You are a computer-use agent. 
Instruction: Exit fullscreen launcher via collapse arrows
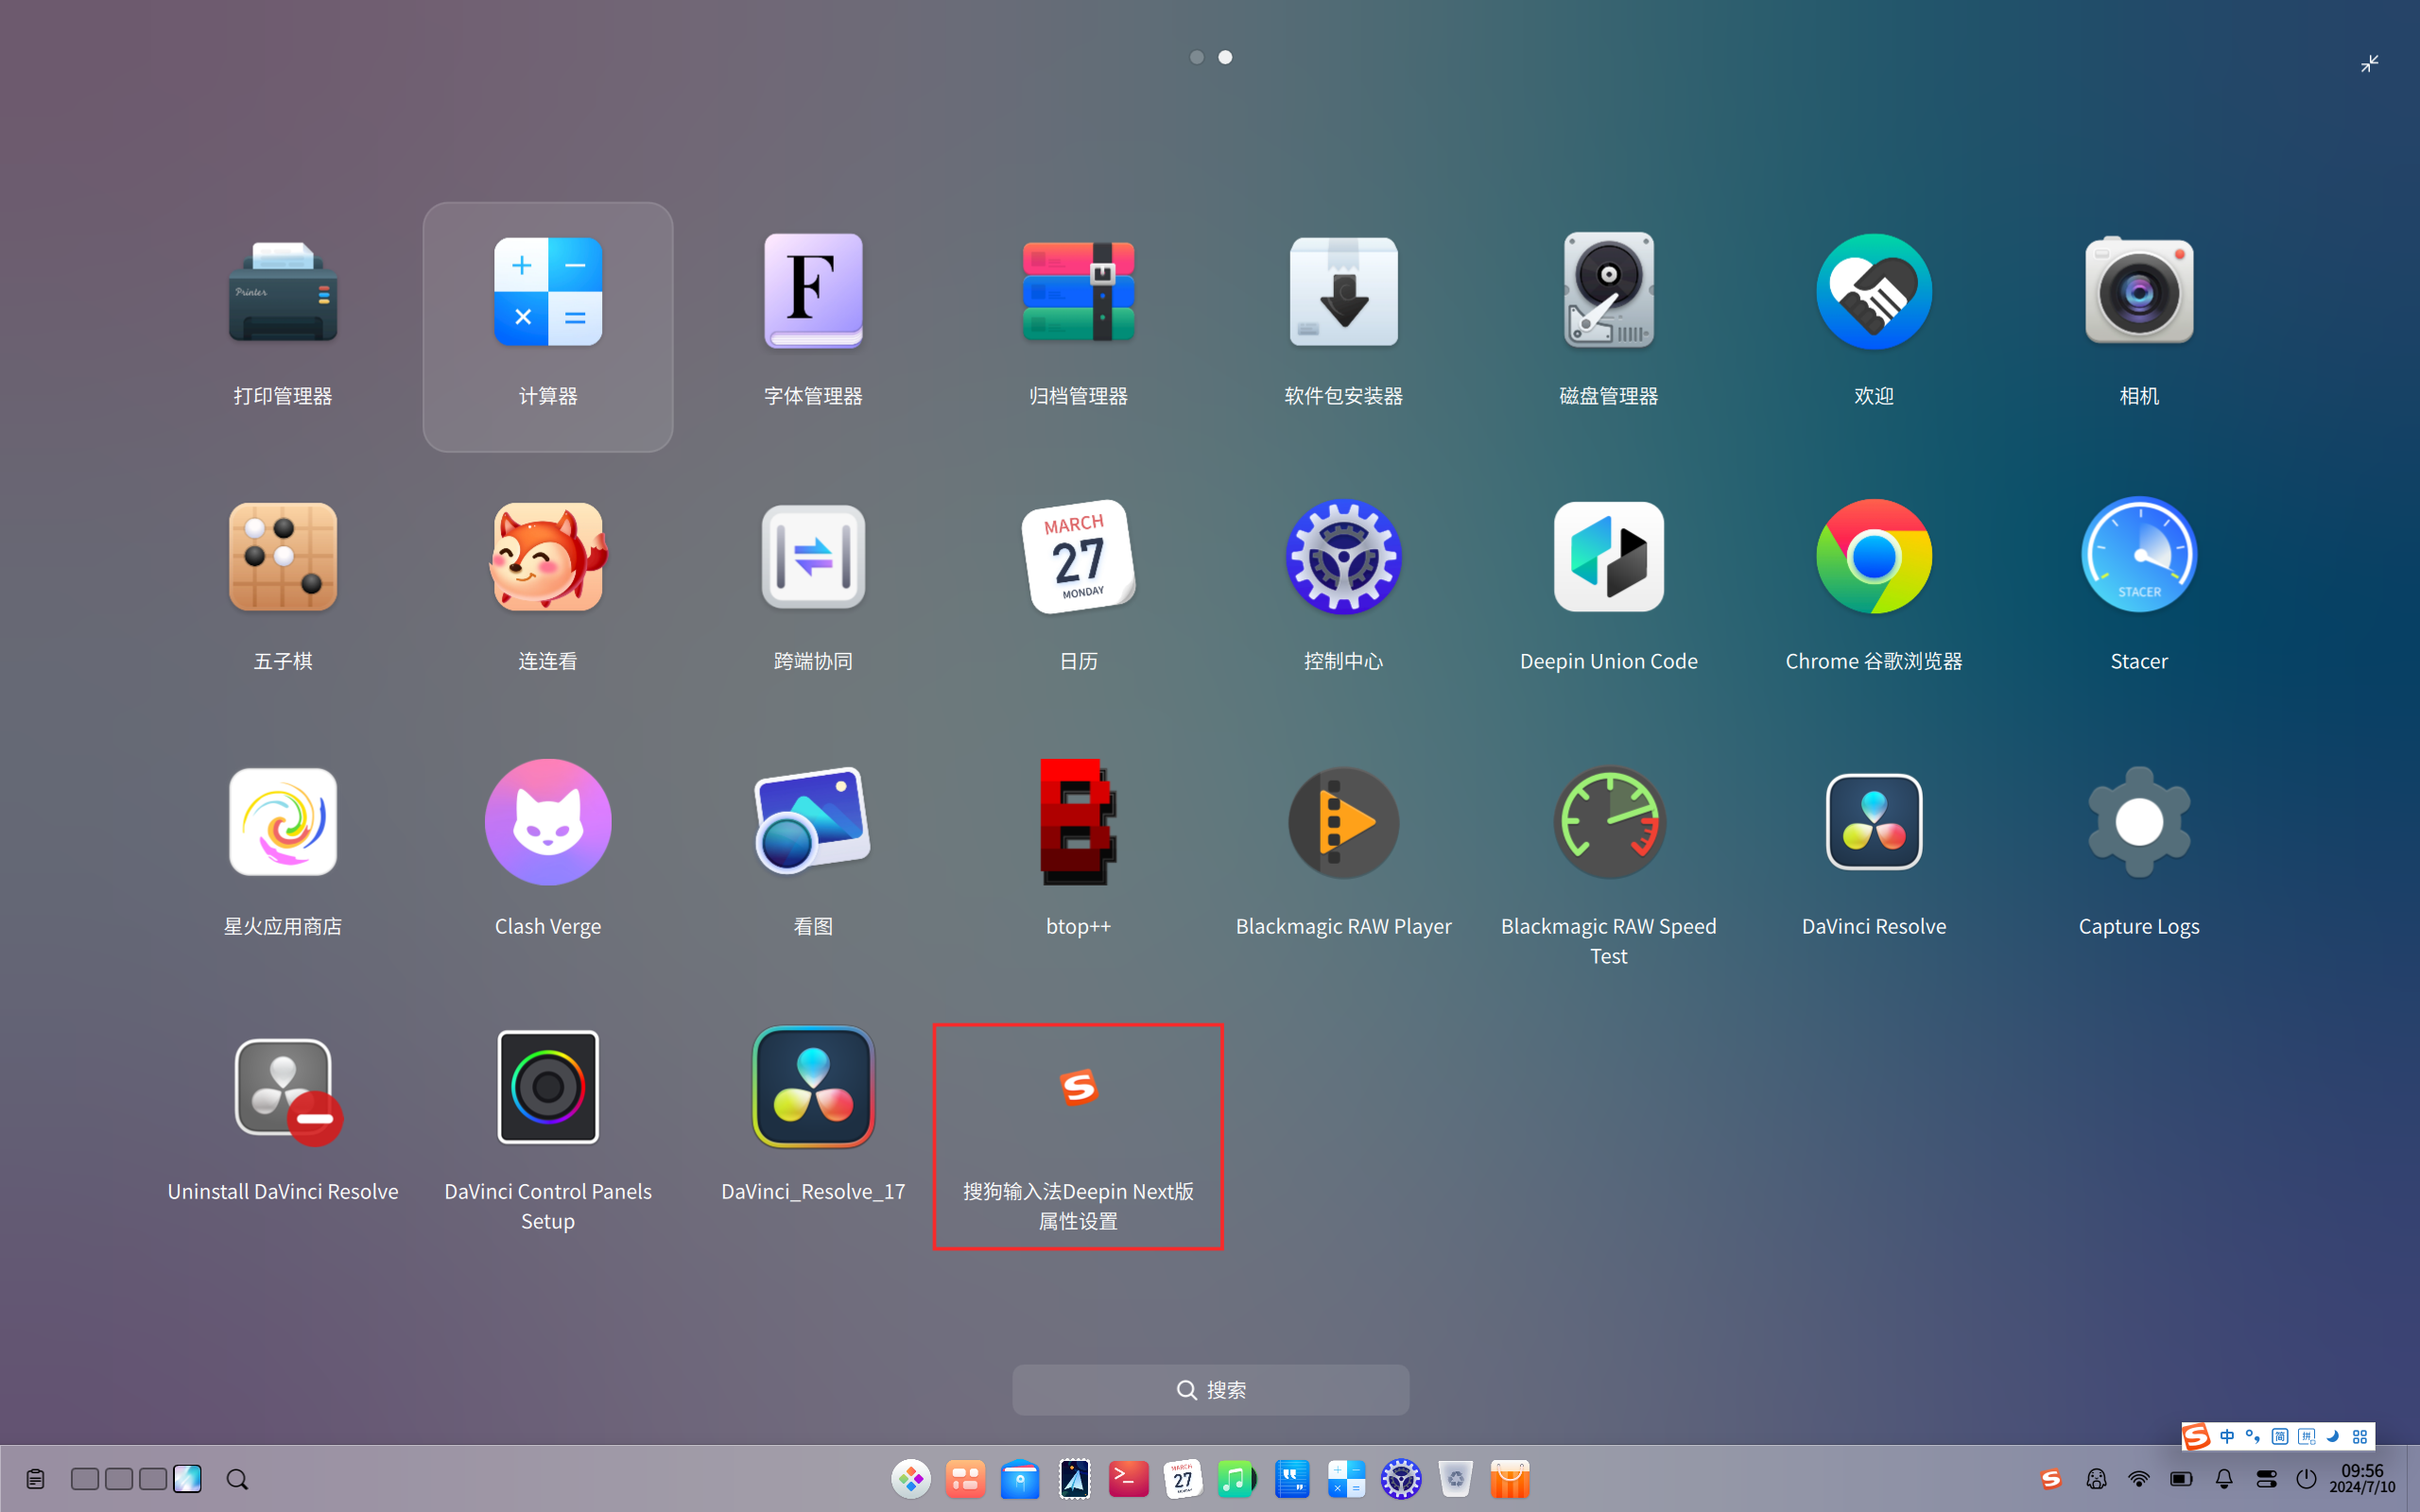pos(2369,64)
